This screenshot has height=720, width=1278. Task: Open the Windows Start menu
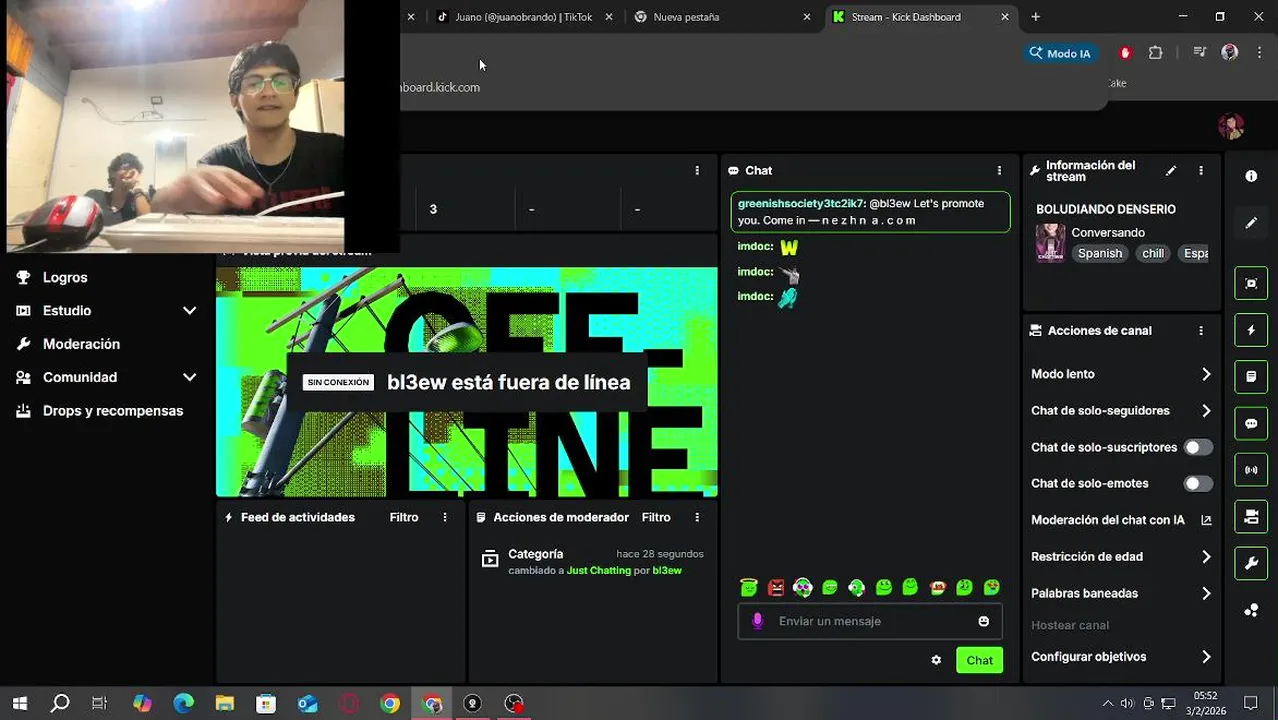tap(20, 703)
